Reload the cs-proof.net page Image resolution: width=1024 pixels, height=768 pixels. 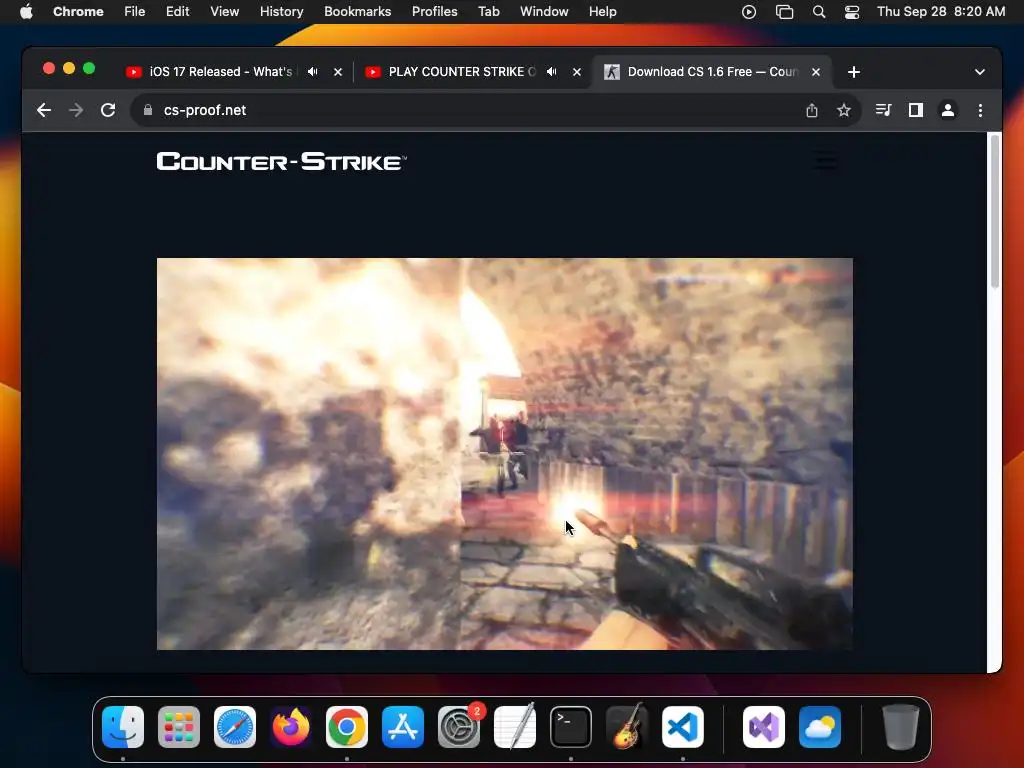pos(108,110)
